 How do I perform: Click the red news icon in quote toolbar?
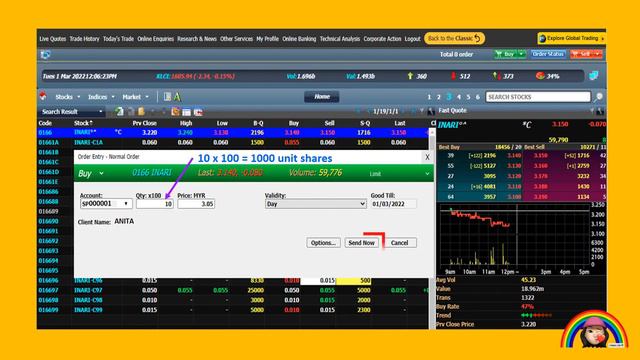[198, 112]
